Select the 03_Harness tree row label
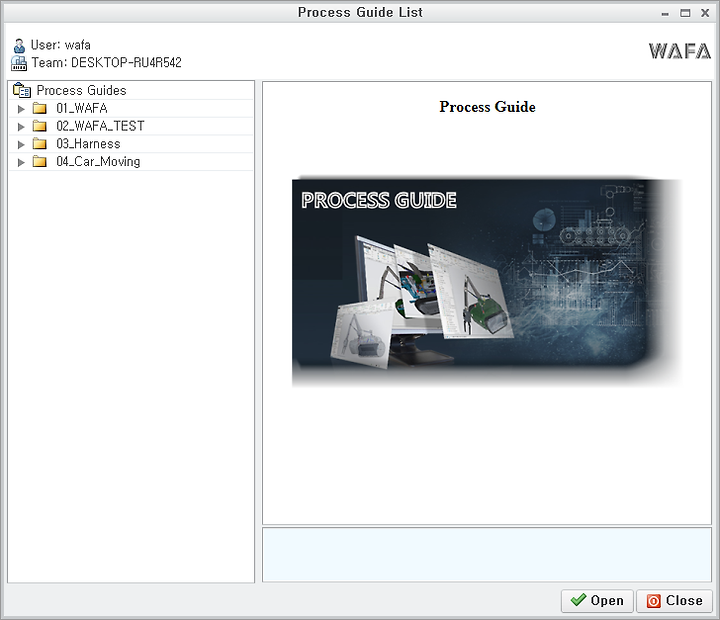The image size is (720, 620). coord(88,144)
